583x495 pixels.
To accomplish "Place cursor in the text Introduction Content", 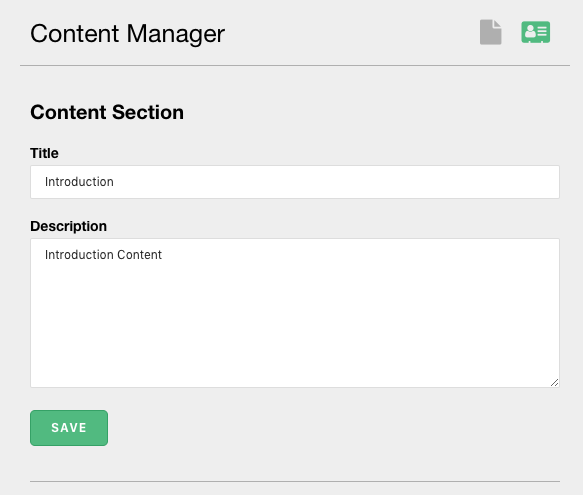I will 103,255.
